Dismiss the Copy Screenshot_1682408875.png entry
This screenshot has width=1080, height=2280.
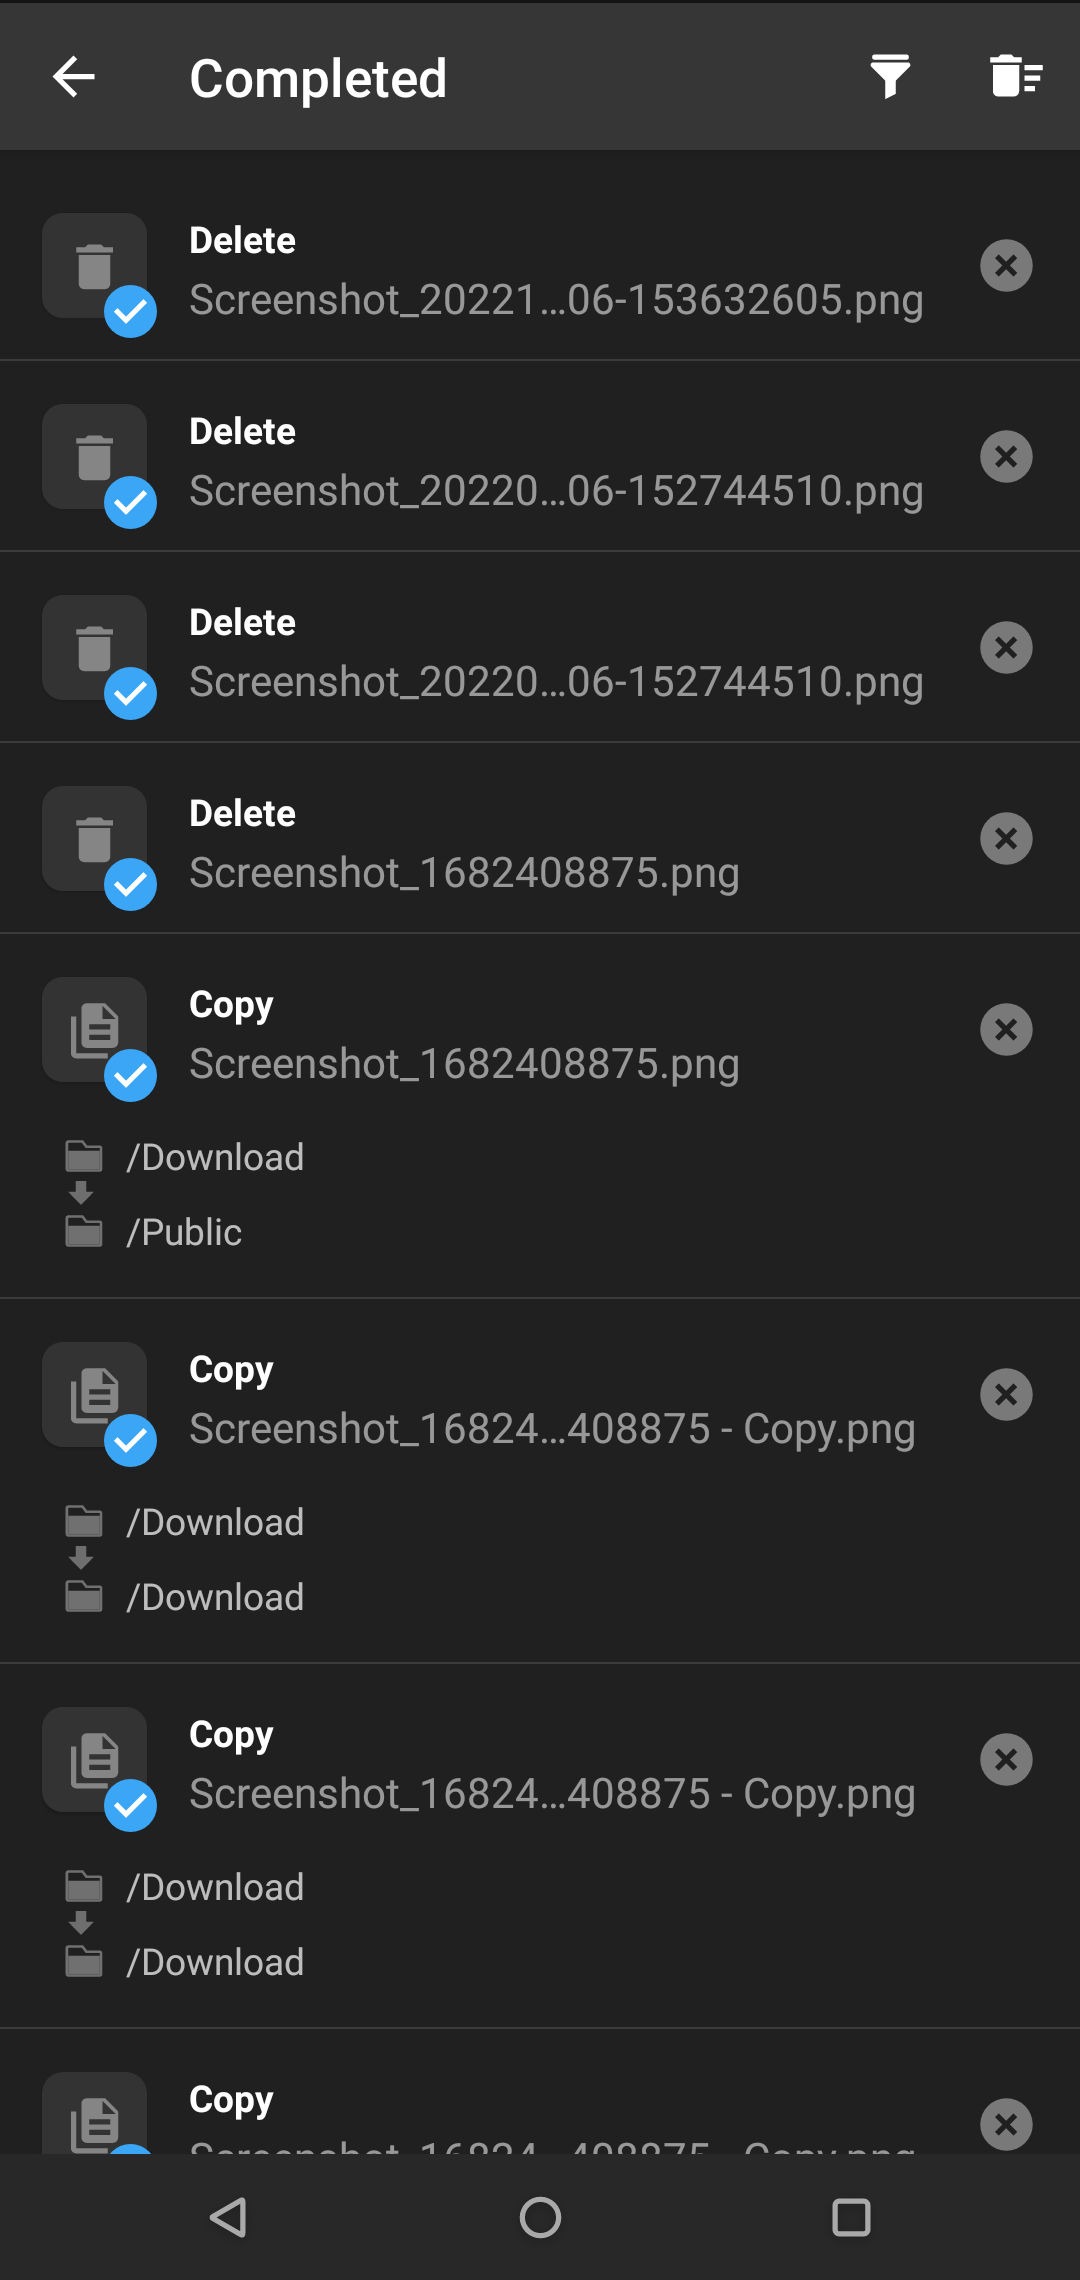[1006, 1030]
